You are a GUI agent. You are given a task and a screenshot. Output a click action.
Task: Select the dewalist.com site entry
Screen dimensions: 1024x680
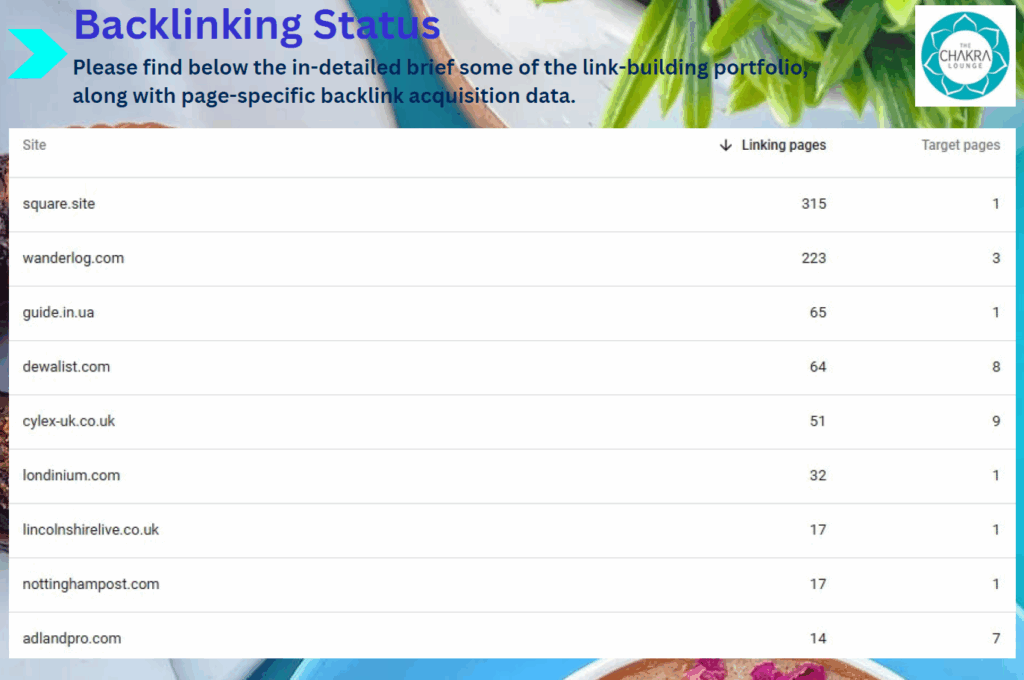tap(66, 366)
